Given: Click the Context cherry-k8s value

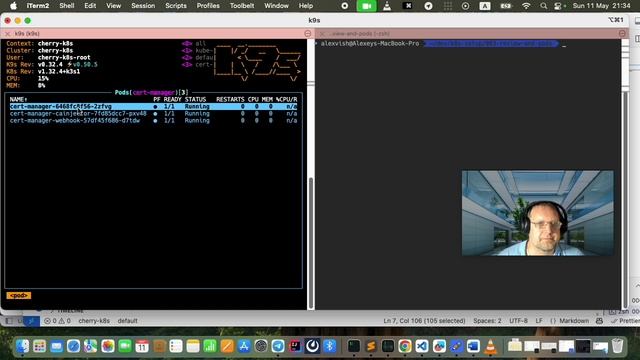Looking at the screenshot, I should pyautogui.click(x=56, y=43).
